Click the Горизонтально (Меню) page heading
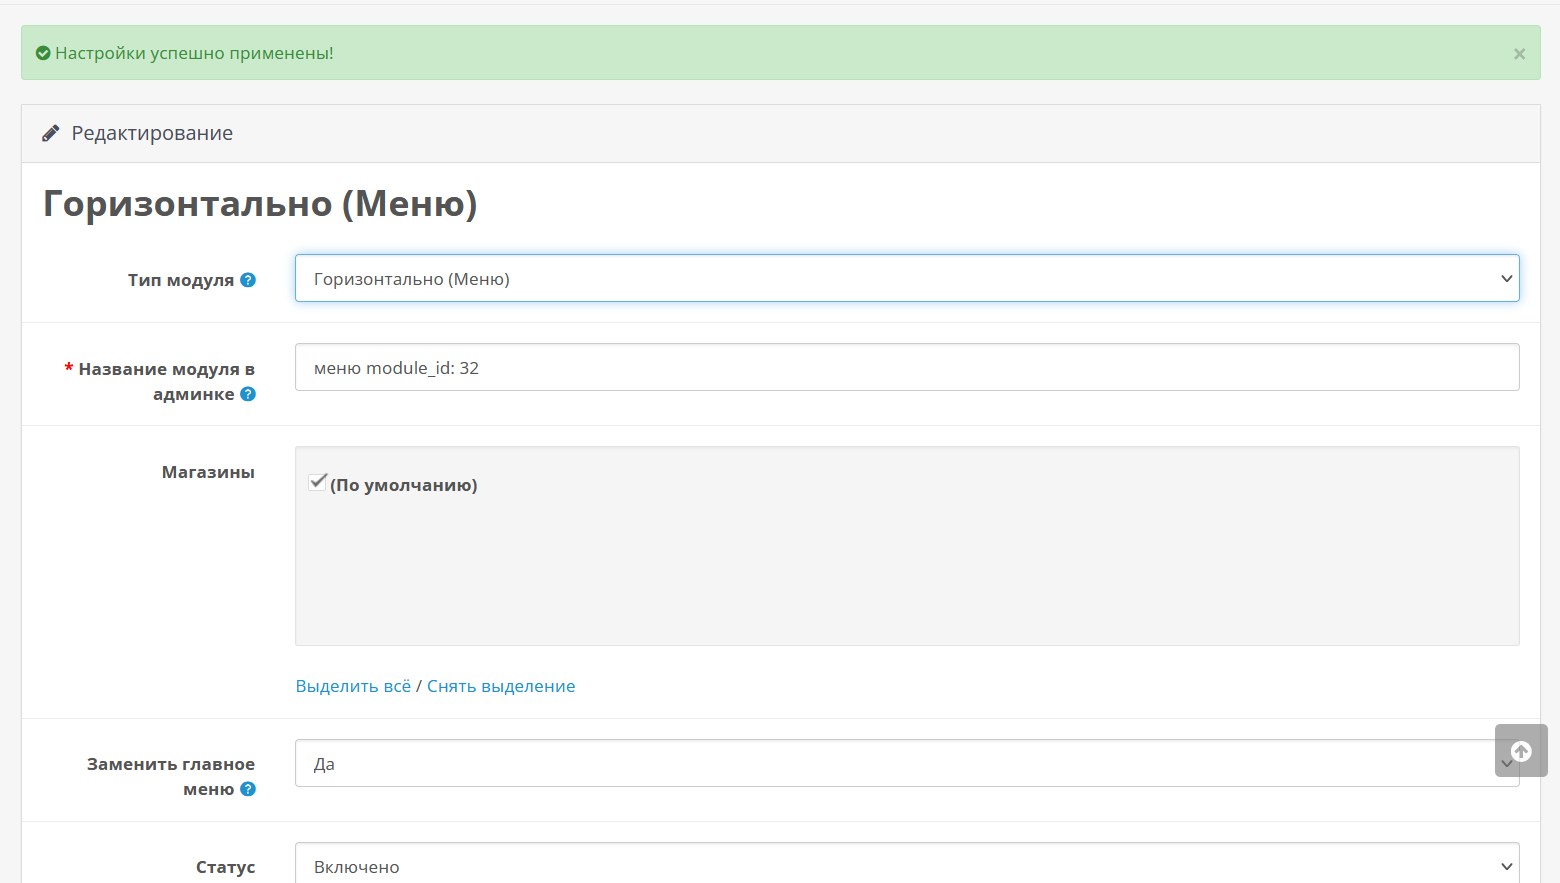Viewport: 1560px width, 883px height. [x=260, y=204]
